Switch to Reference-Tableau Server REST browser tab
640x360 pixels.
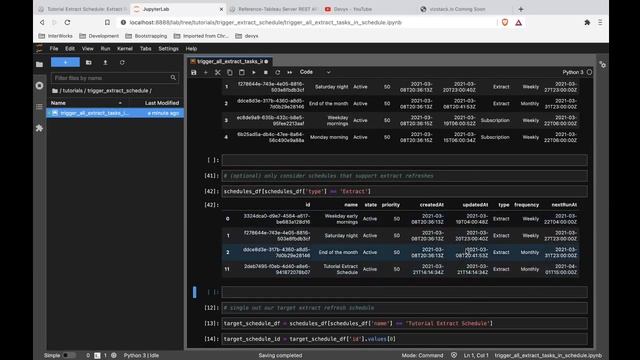tap(273, 9)
